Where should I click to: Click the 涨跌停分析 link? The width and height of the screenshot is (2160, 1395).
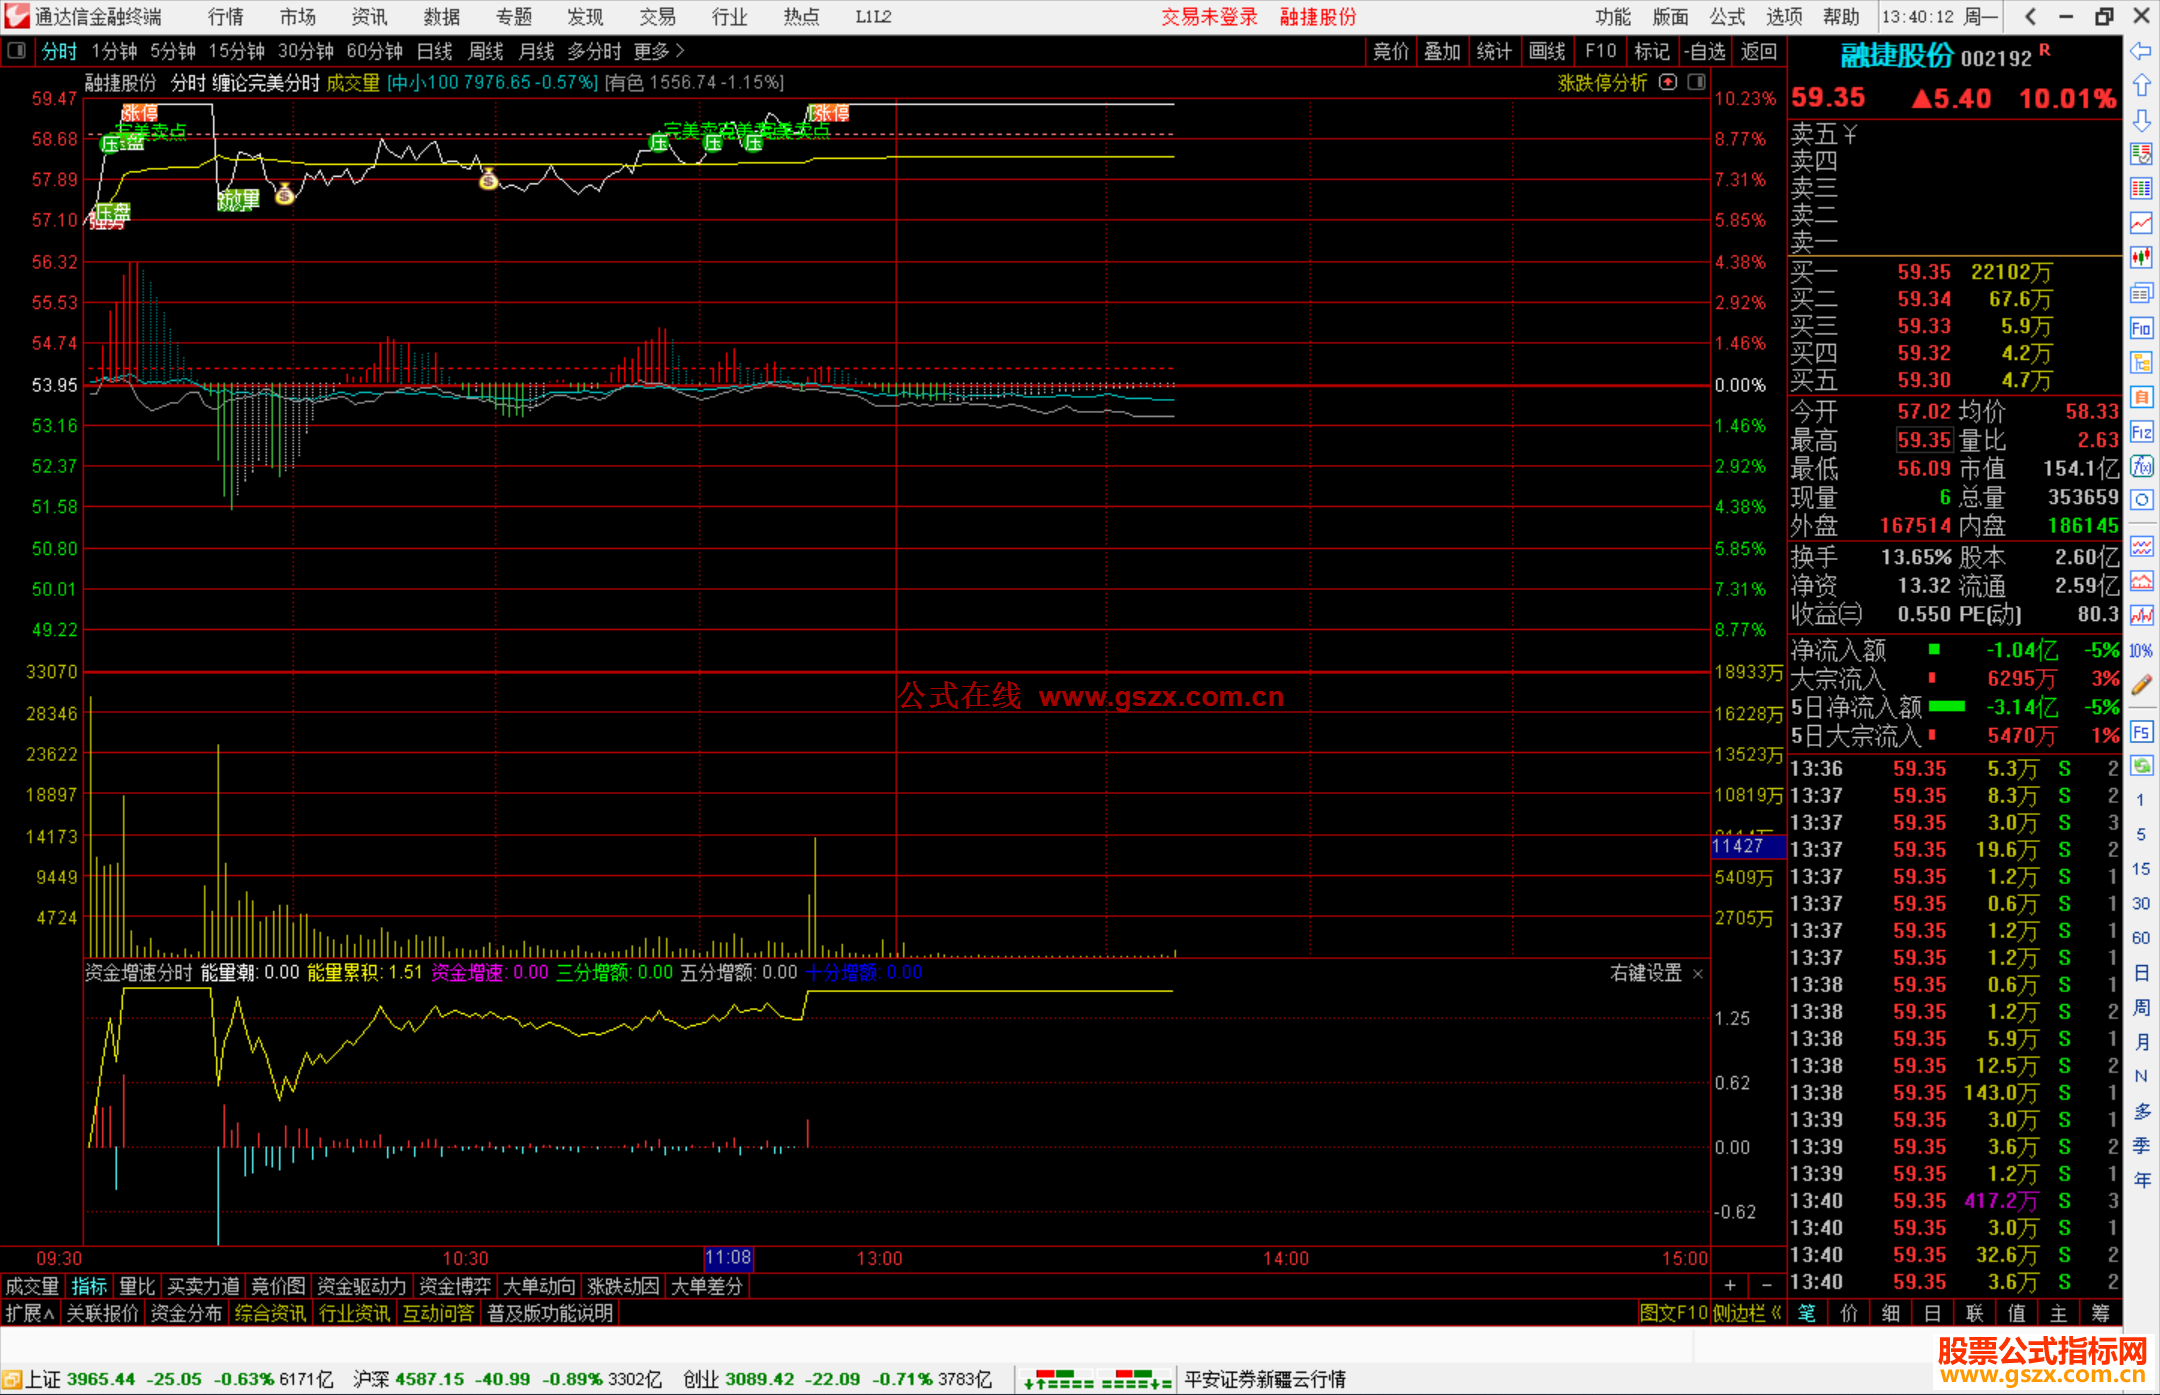[1601, 83]
